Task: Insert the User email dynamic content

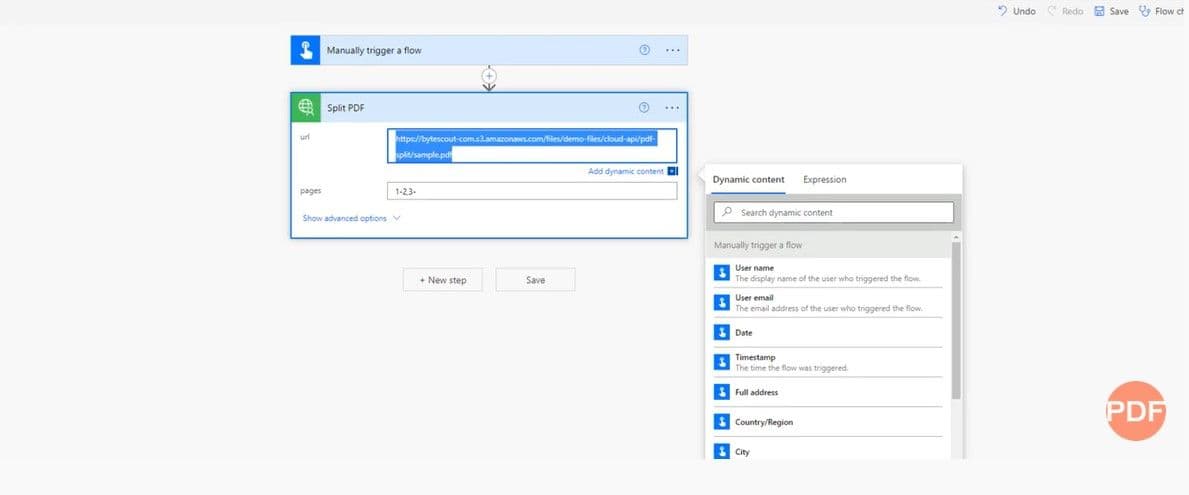Action: point(827,302)
